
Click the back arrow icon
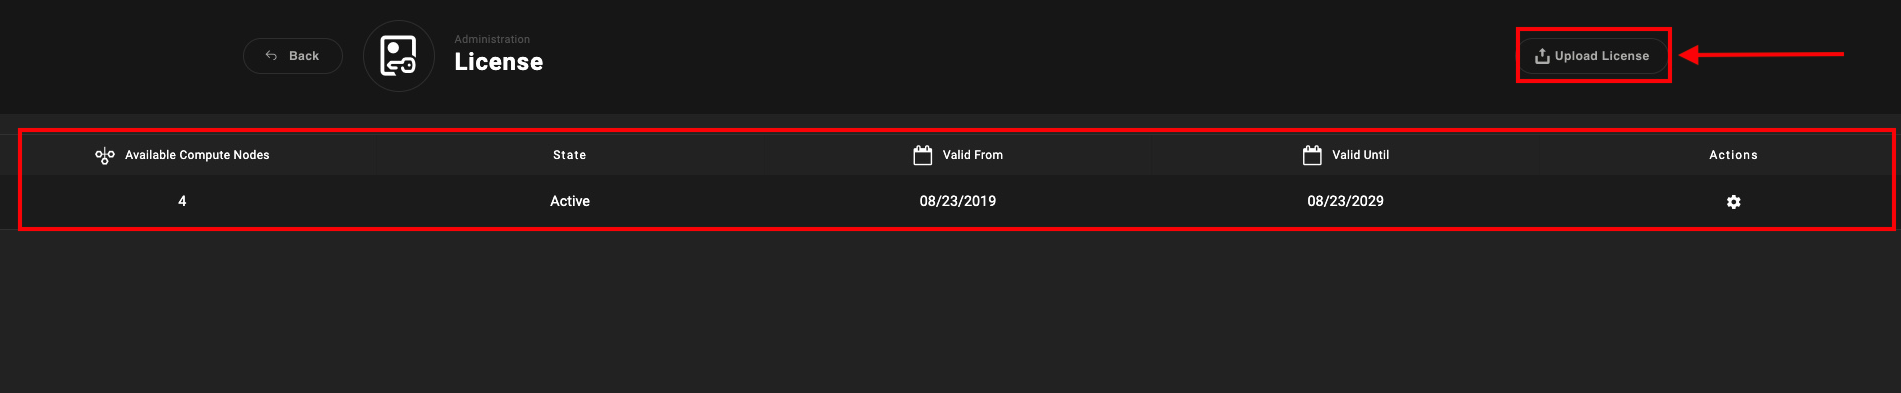[x=271, y=56]
